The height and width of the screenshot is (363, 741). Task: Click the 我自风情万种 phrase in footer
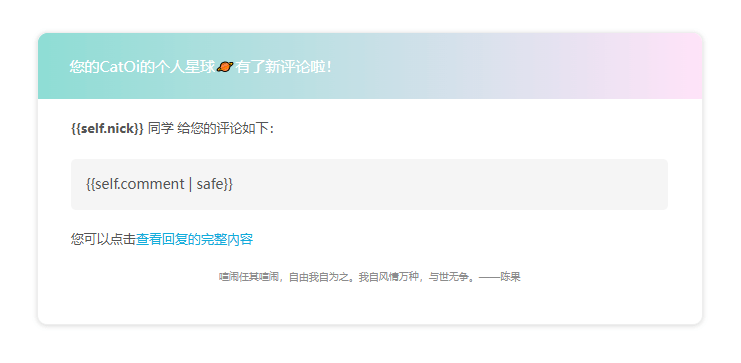pyautogui.click(x=388, y=277)
